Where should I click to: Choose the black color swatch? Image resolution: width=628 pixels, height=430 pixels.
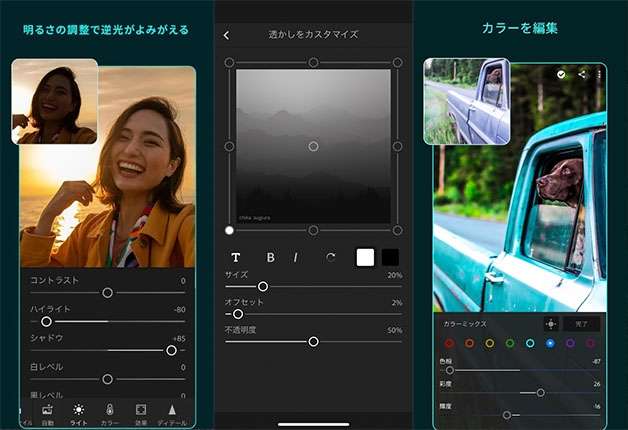point(390,257)
